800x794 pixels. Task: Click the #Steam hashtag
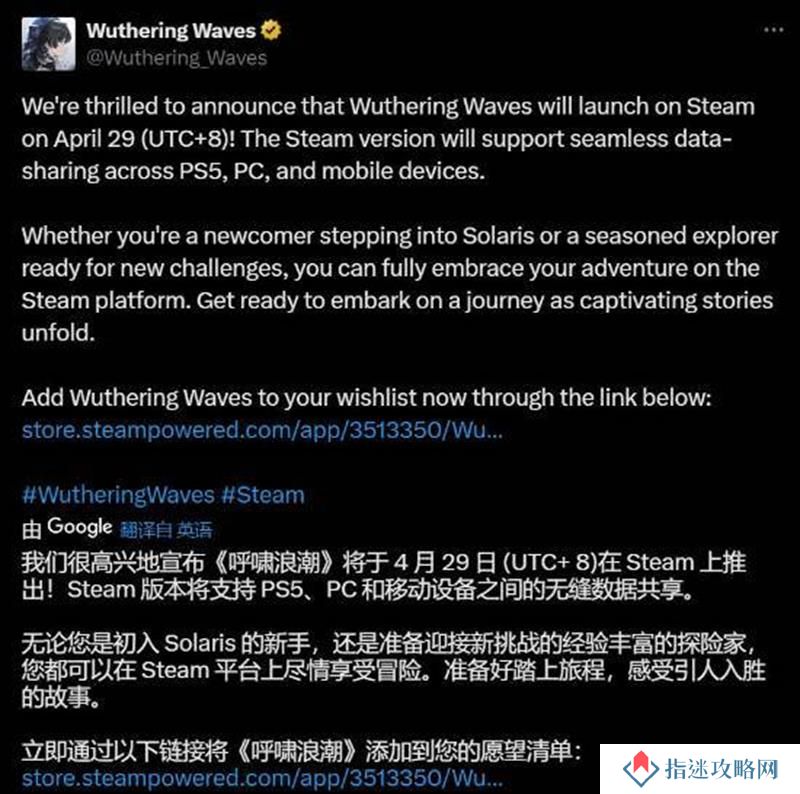coord(263,495)
